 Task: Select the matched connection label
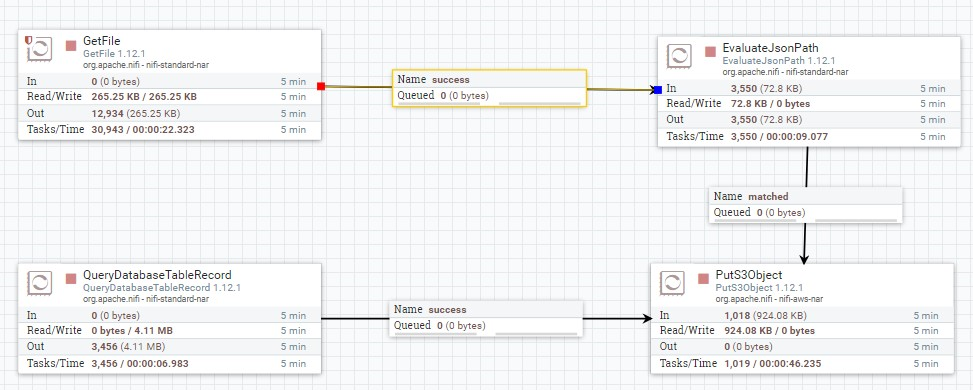coord(805,204)
